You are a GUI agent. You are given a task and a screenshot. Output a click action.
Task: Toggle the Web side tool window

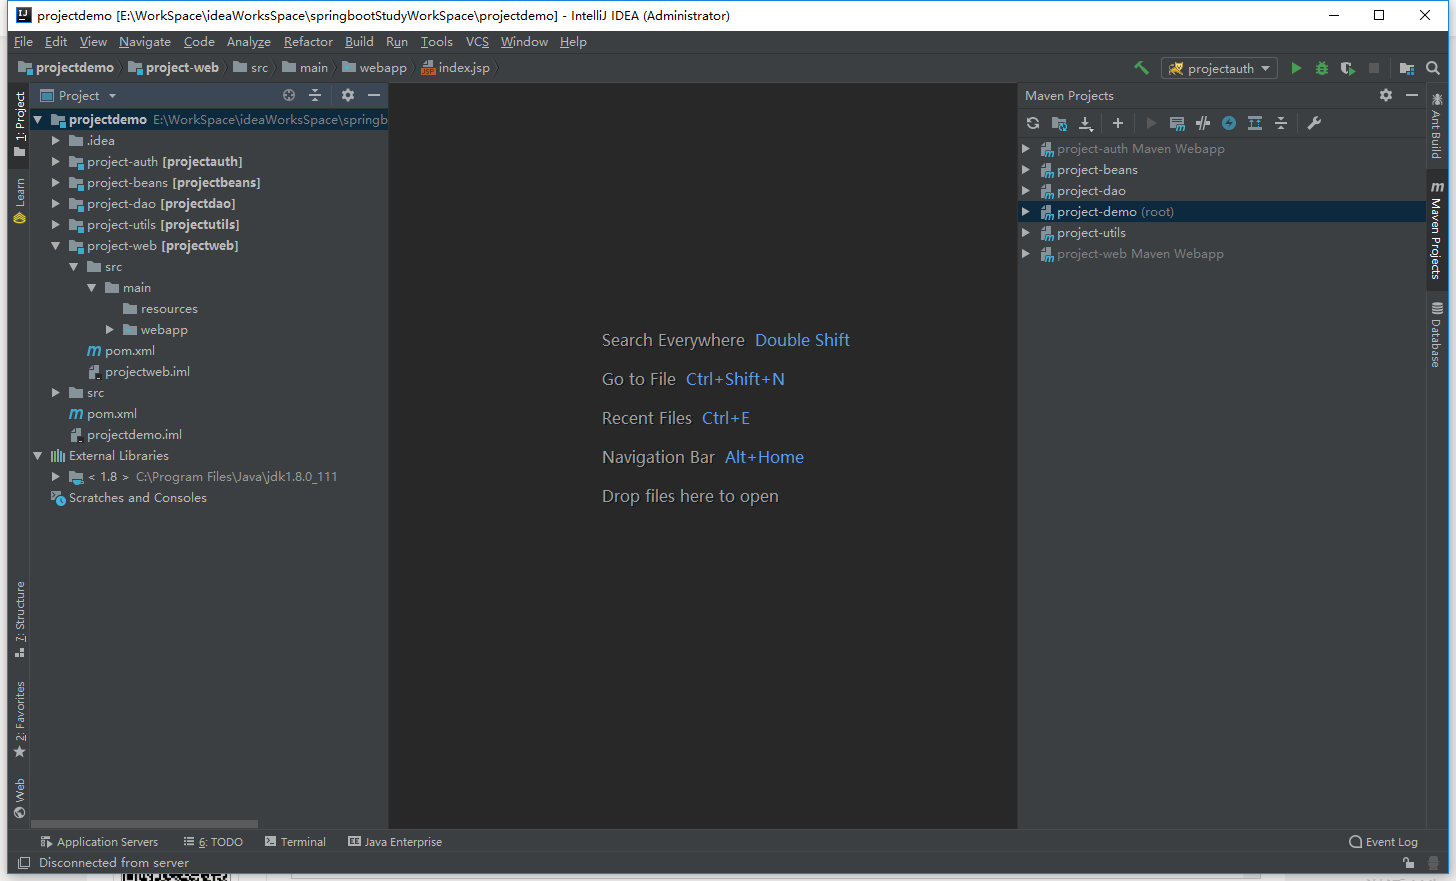point(20,799)
